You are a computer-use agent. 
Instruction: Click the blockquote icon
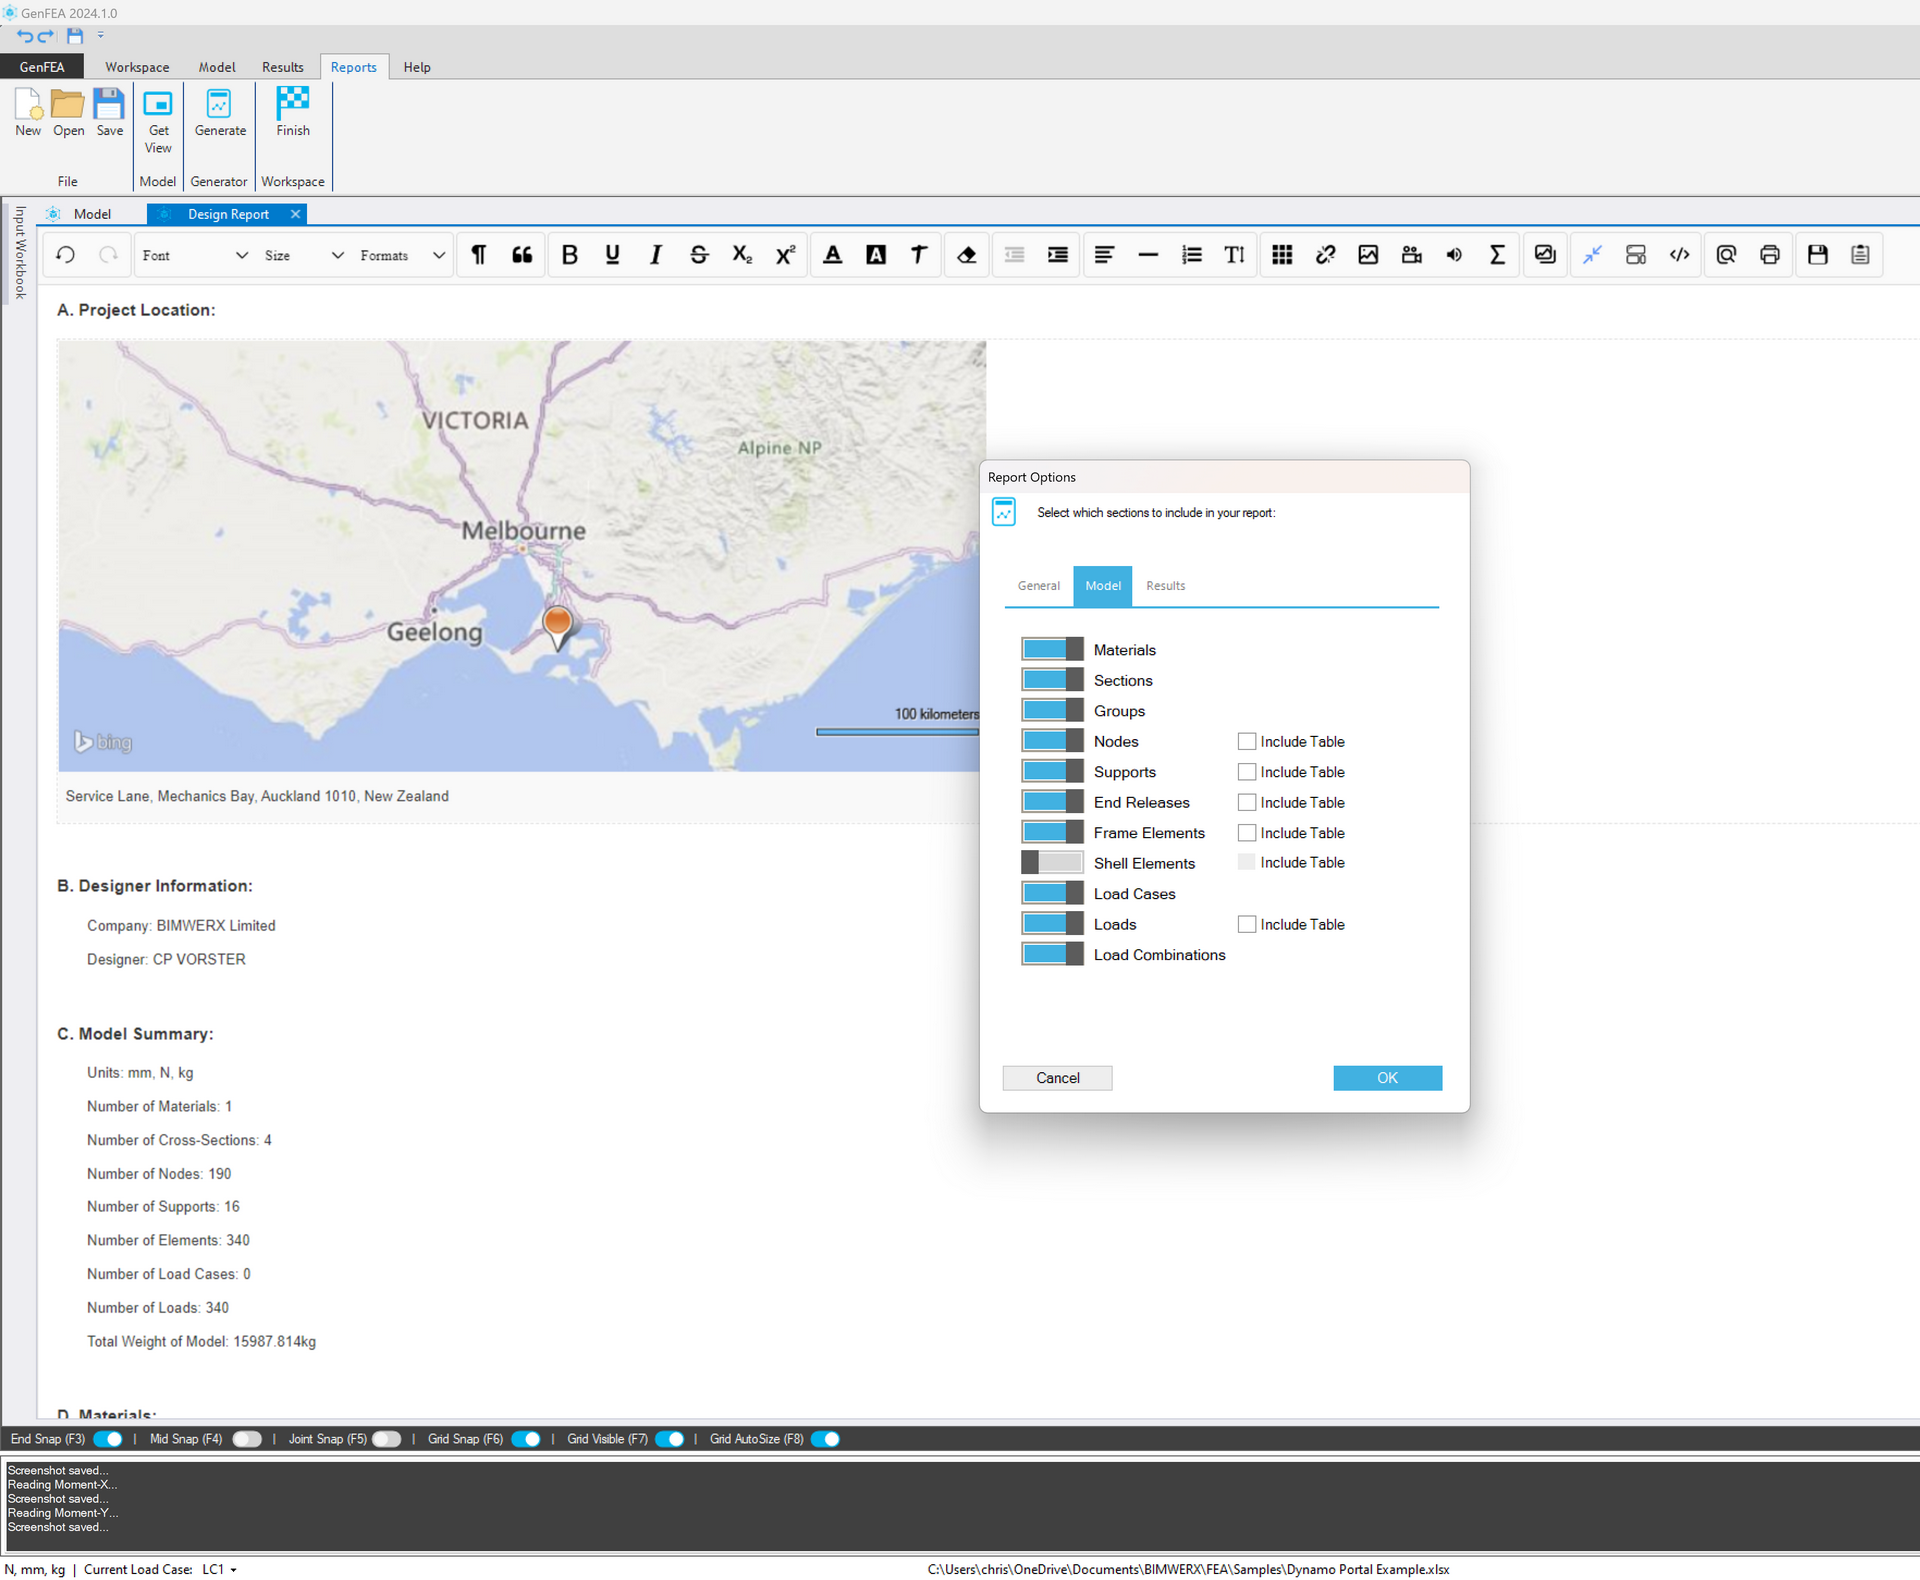[x=522, y=255]
